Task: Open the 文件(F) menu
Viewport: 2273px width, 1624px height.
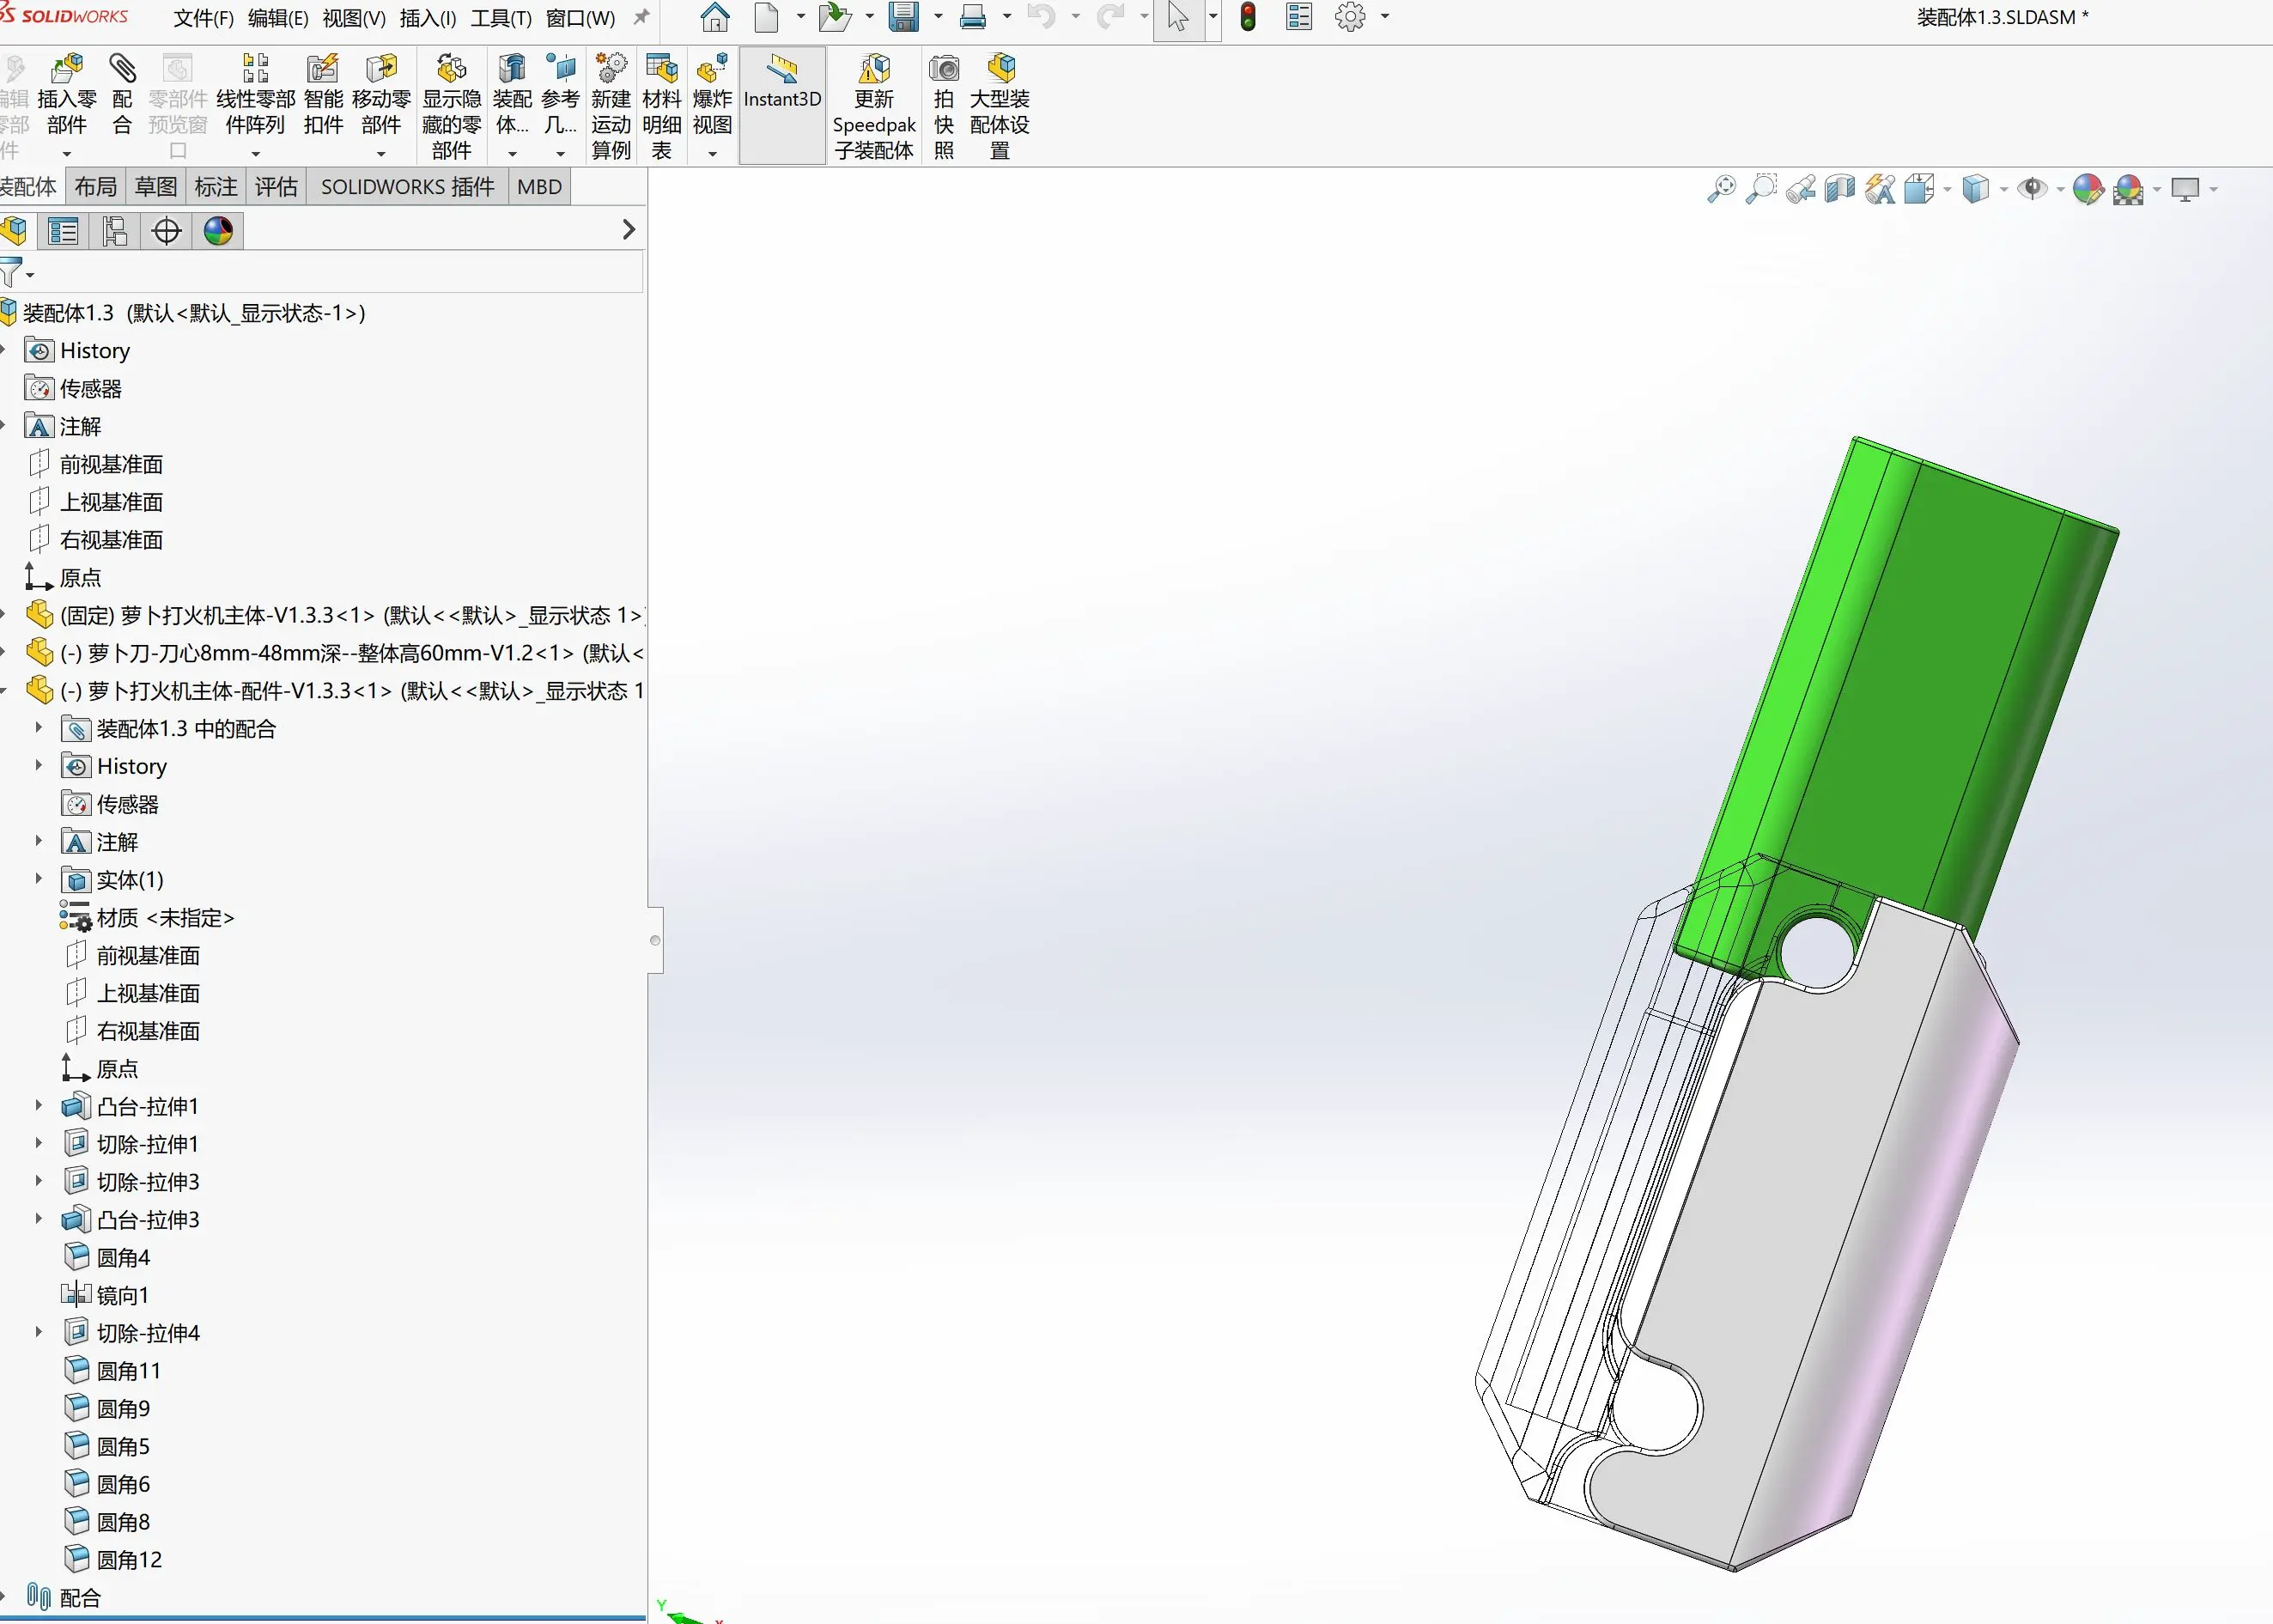Action: click(203, 18)
